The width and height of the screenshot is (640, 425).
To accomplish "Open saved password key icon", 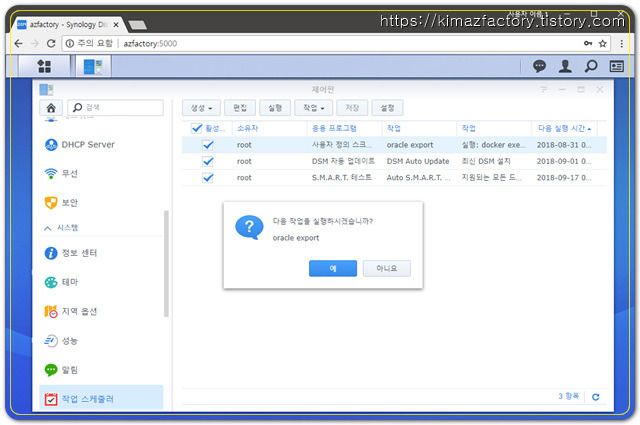I will (588, 43).
